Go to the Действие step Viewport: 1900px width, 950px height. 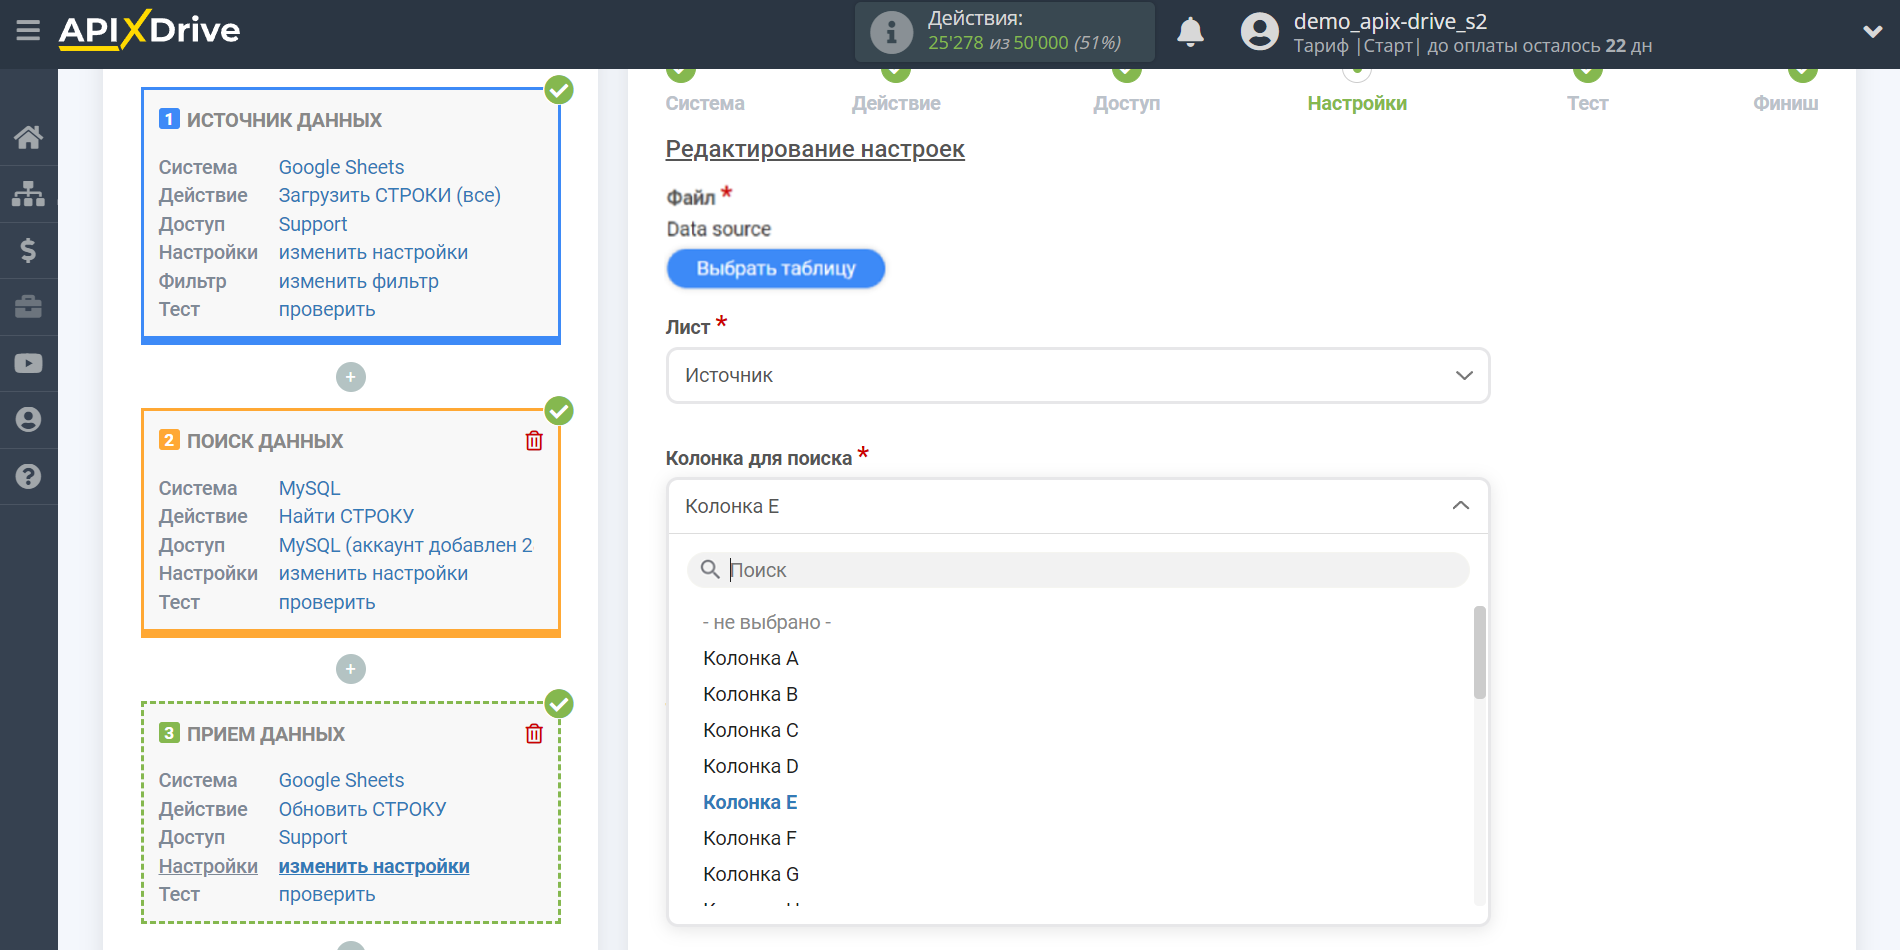[896, 103]
